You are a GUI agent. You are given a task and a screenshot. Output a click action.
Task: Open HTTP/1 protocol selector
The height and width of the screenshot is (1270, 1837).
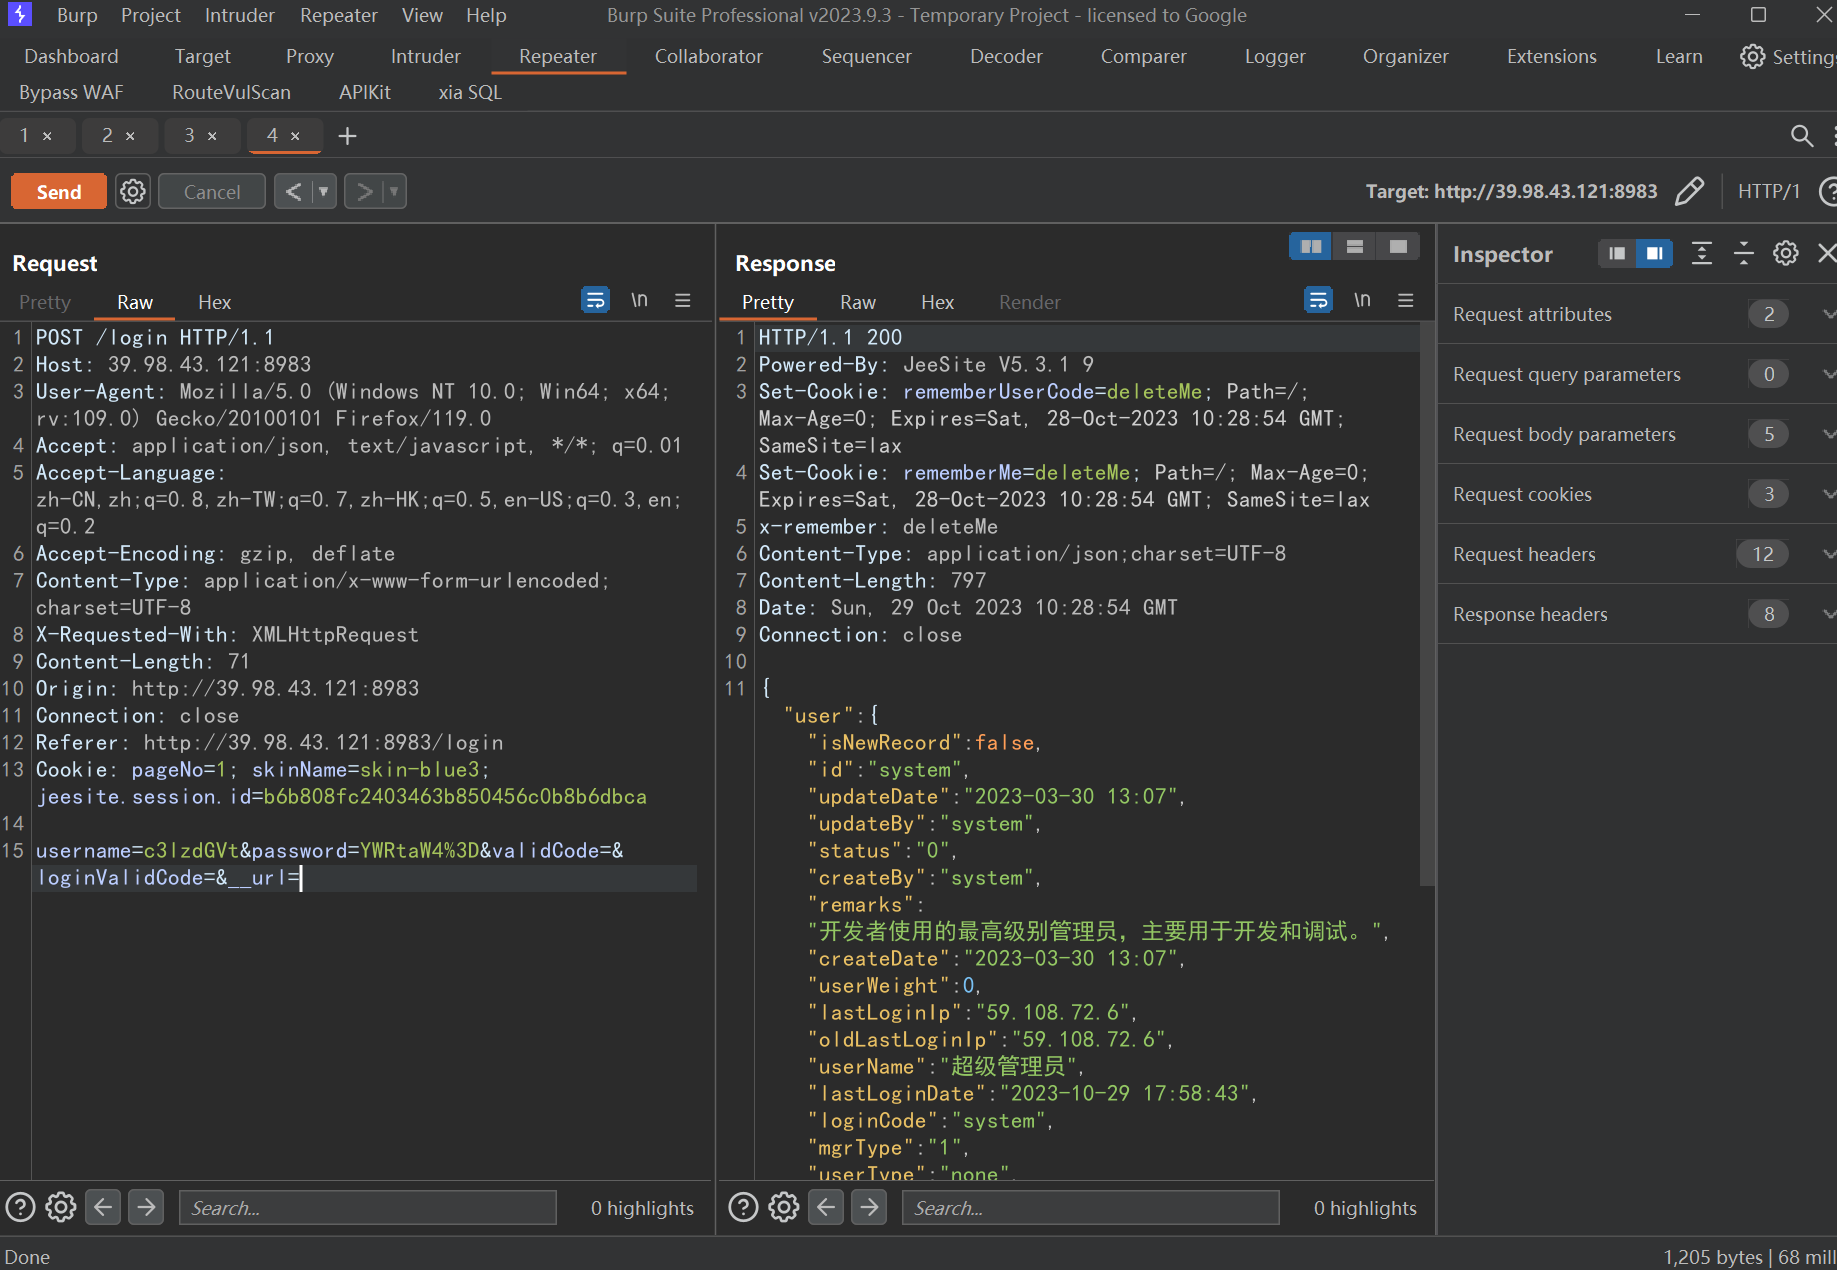[x=1768, y=191]
